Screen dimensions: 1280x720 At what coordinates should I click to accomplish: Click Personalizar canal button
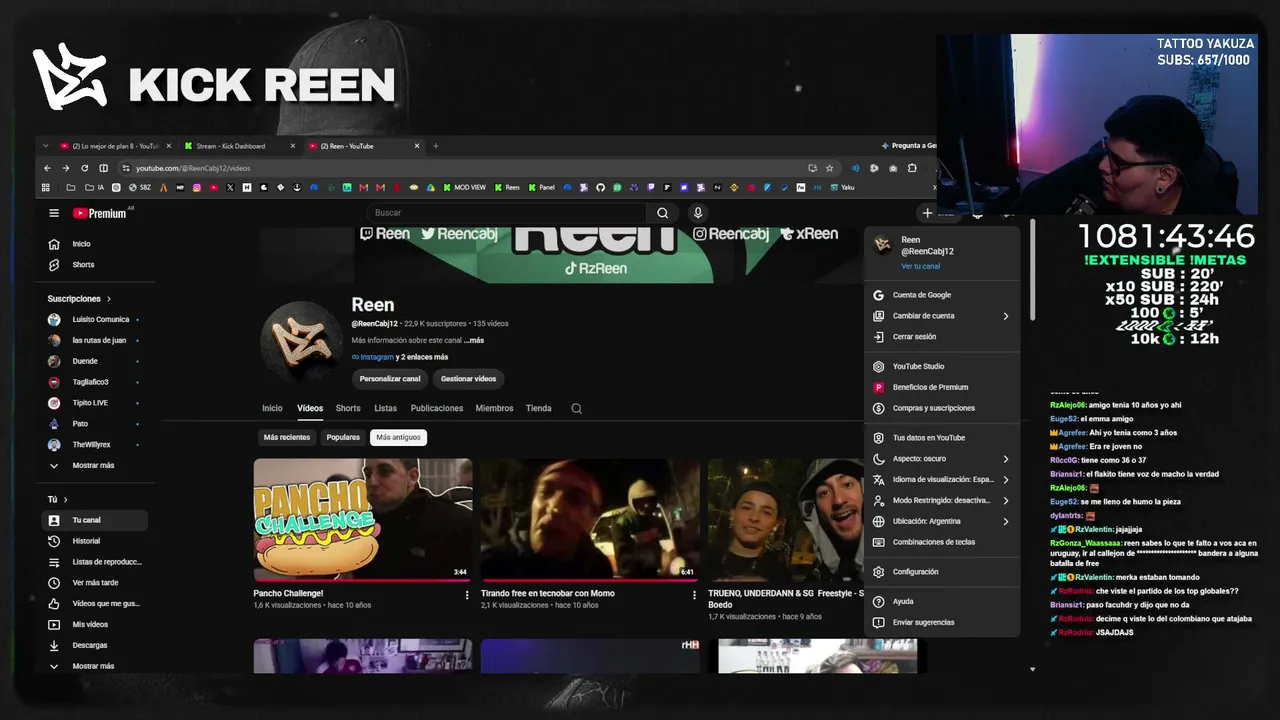(390, 379)
